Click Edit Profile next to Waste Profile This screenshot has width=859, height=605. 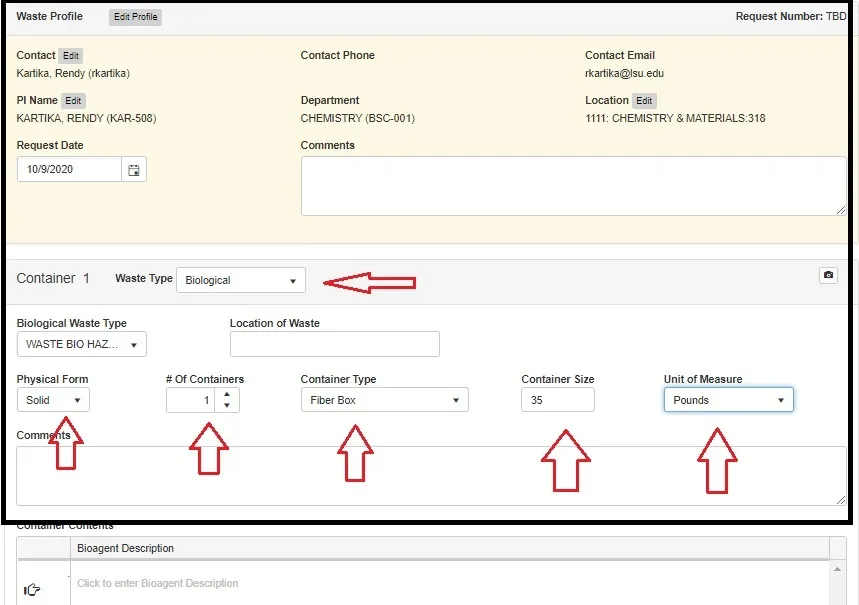134,16
